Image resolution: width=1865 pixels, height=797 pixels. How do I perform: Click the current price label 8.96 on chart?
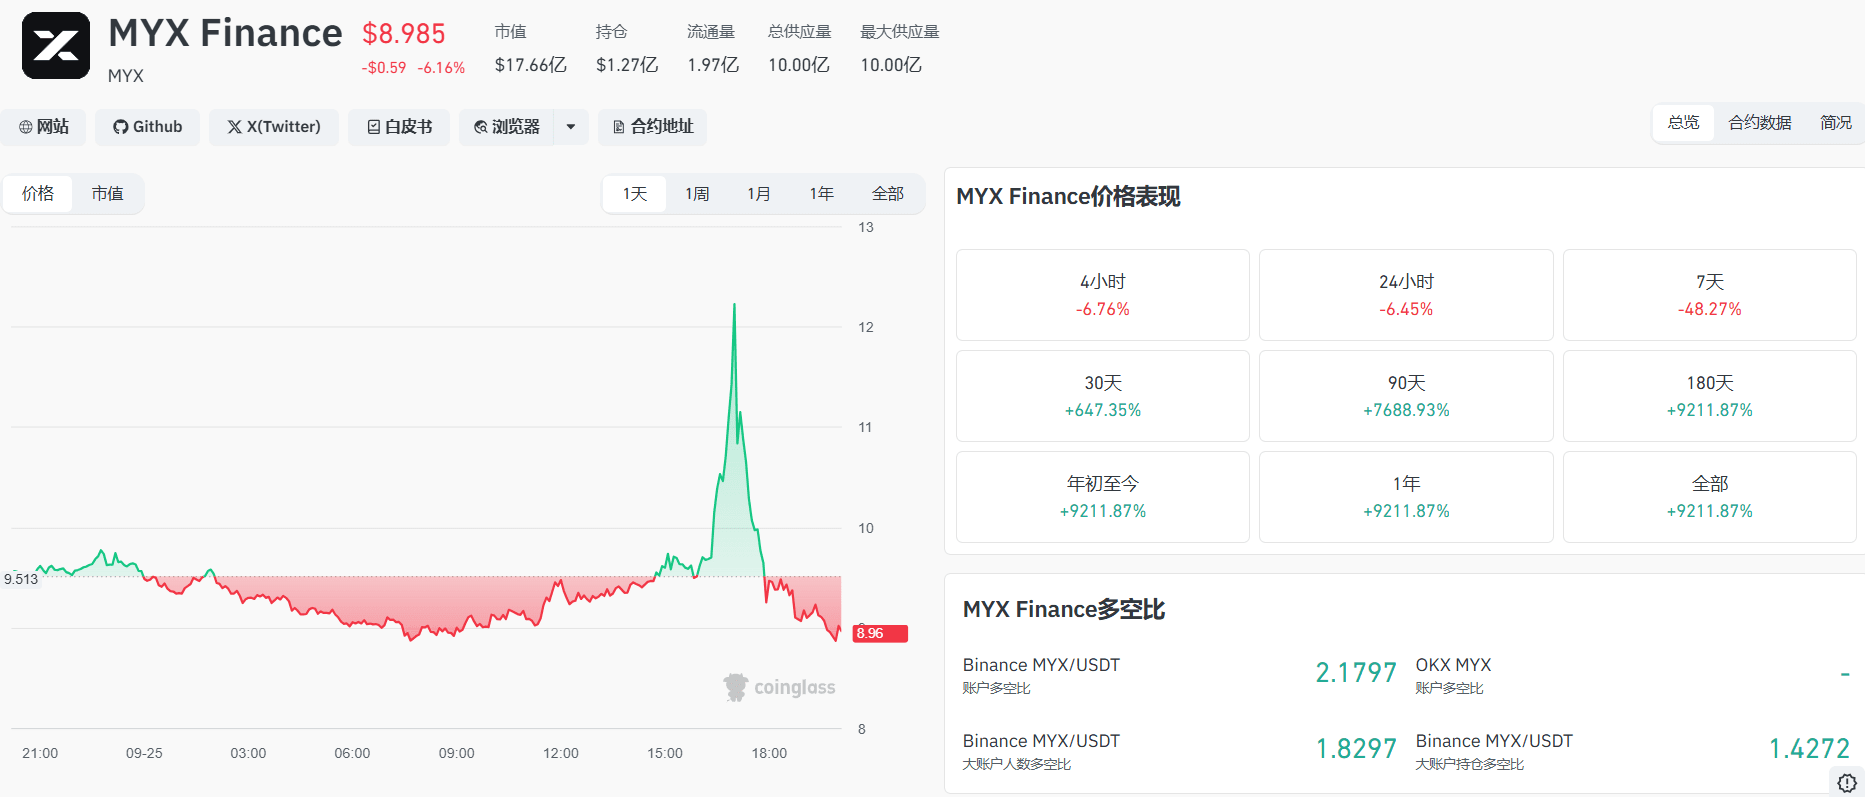(880, 633)
